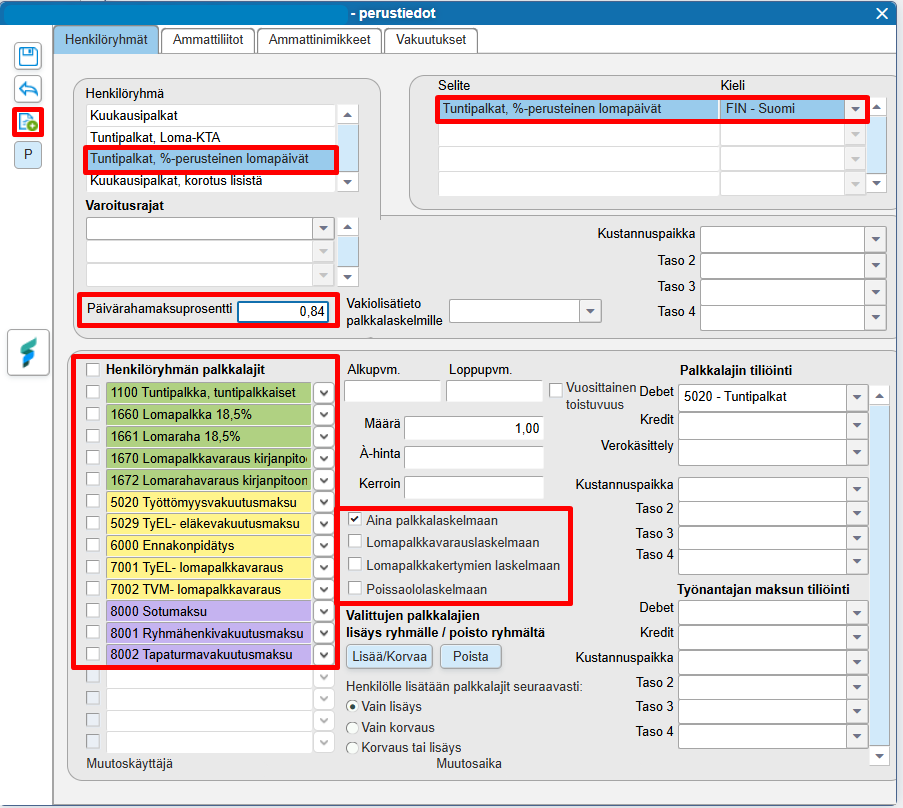This screenshot has width=903, height=808.
Task: Click the Loppupvm. date field
Action: 494,391
